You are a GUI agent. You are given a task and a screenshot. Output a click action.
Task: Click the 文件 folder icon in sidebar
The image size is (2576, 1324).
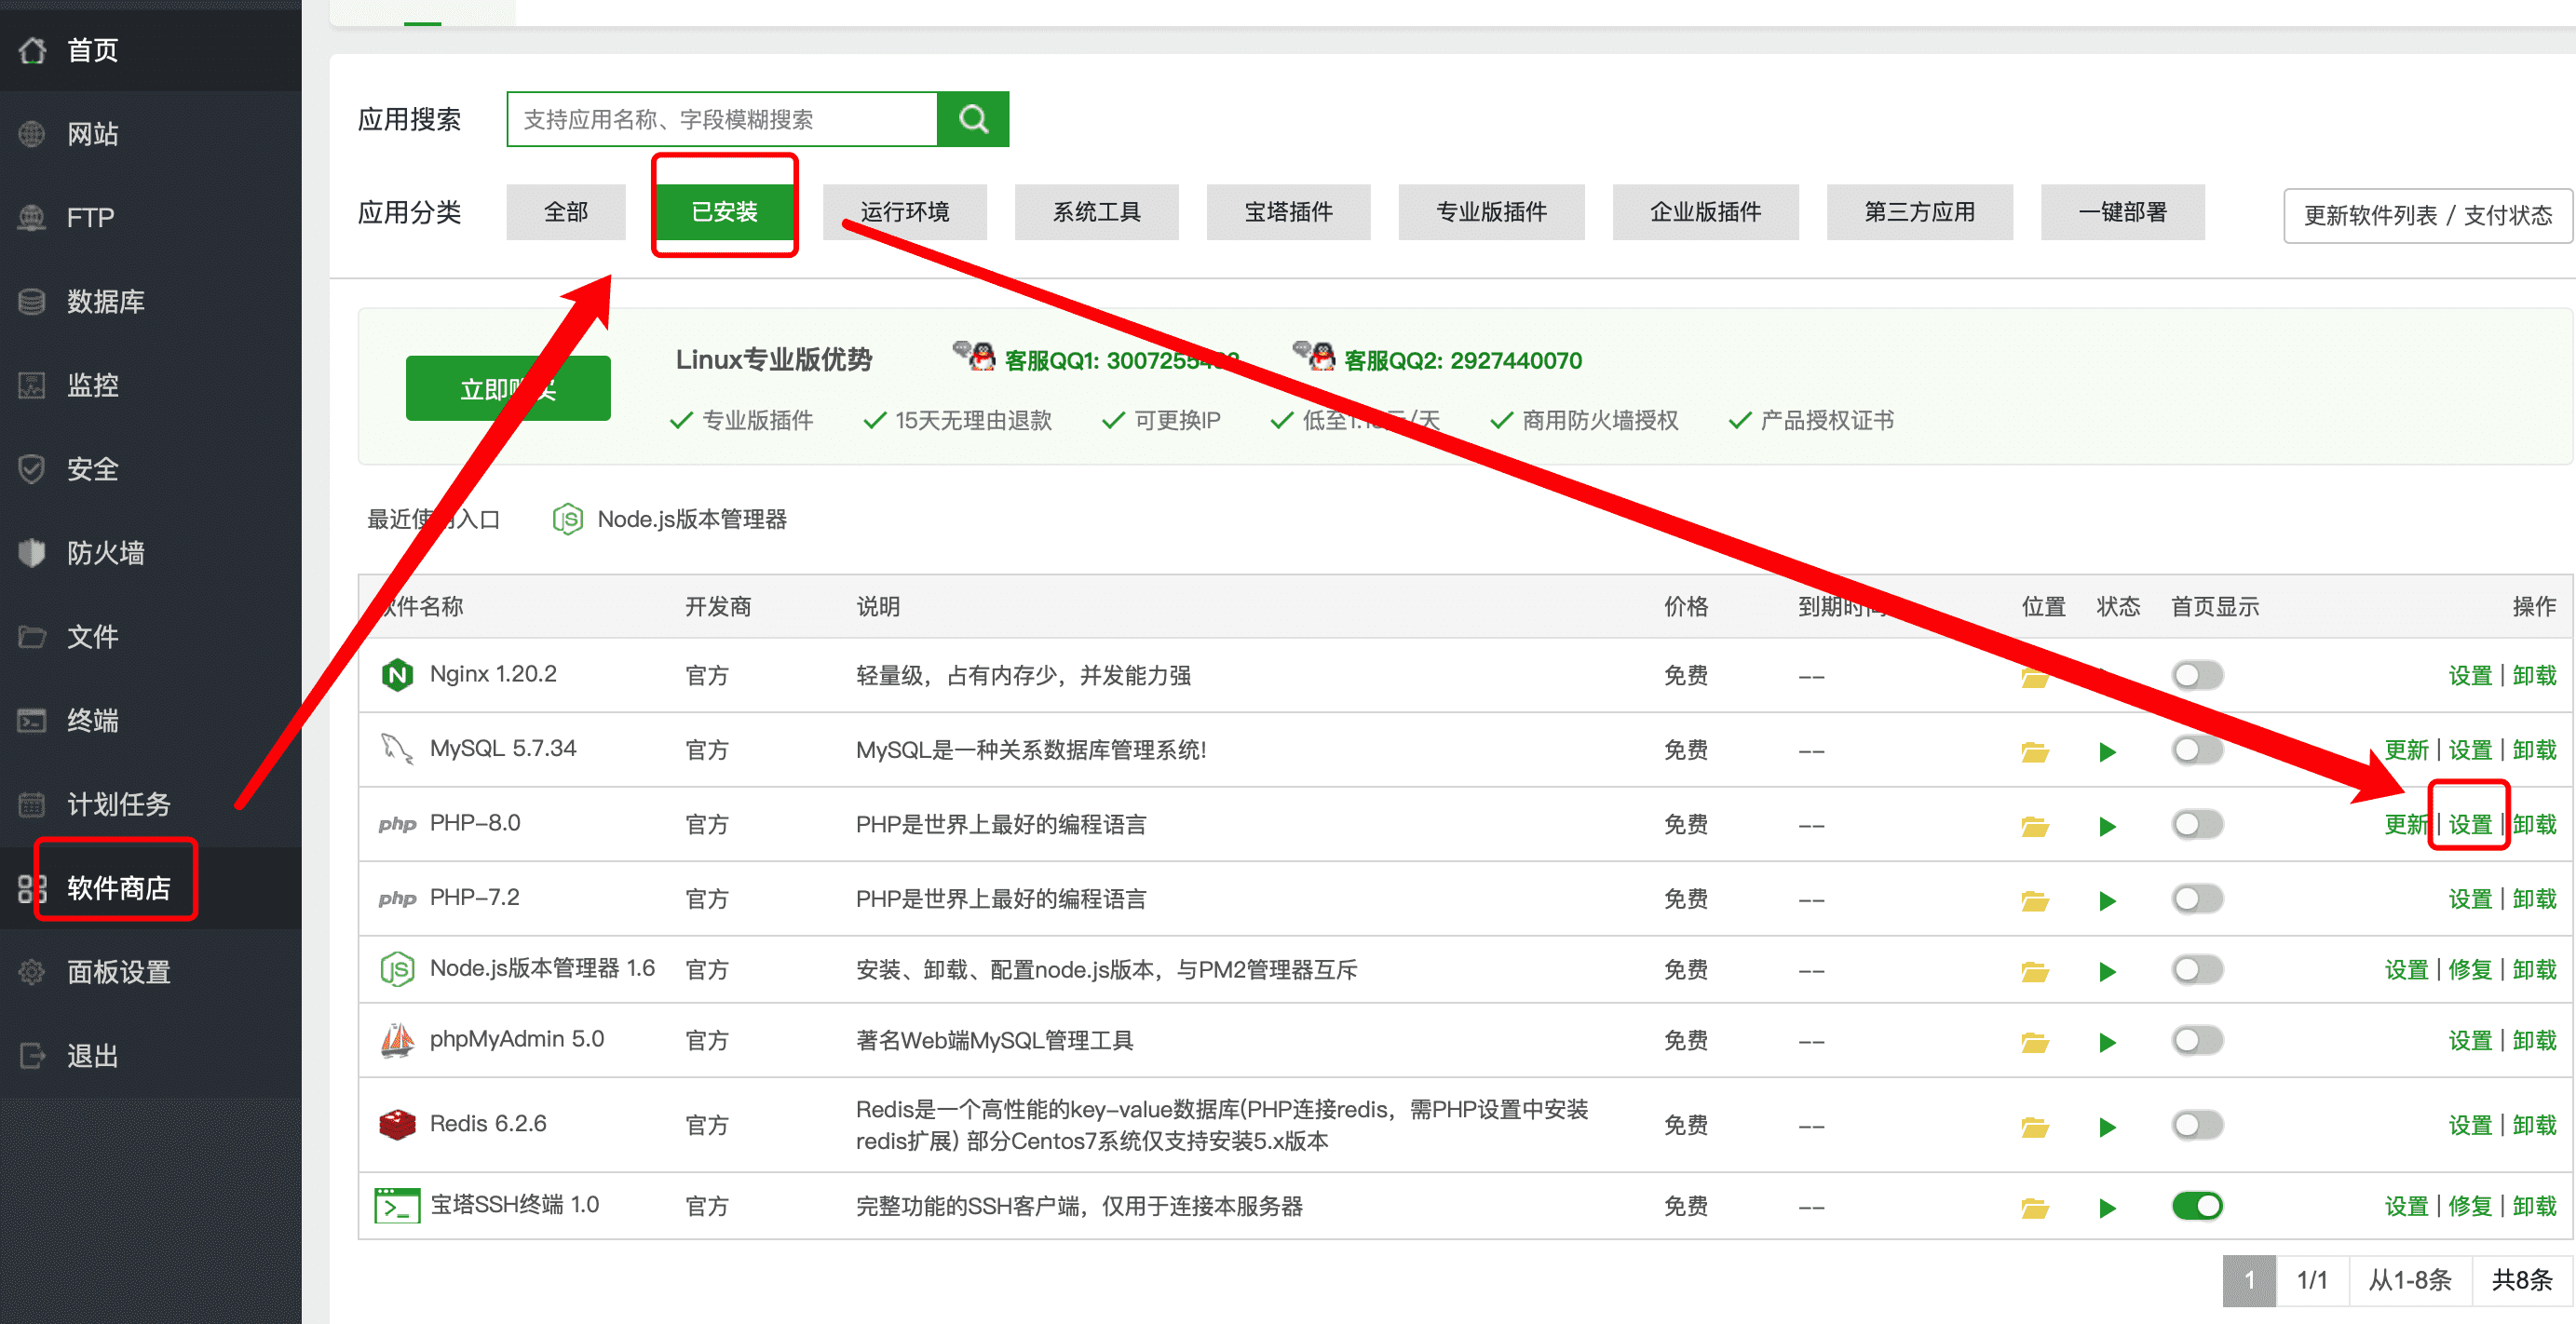coord(32,636)
